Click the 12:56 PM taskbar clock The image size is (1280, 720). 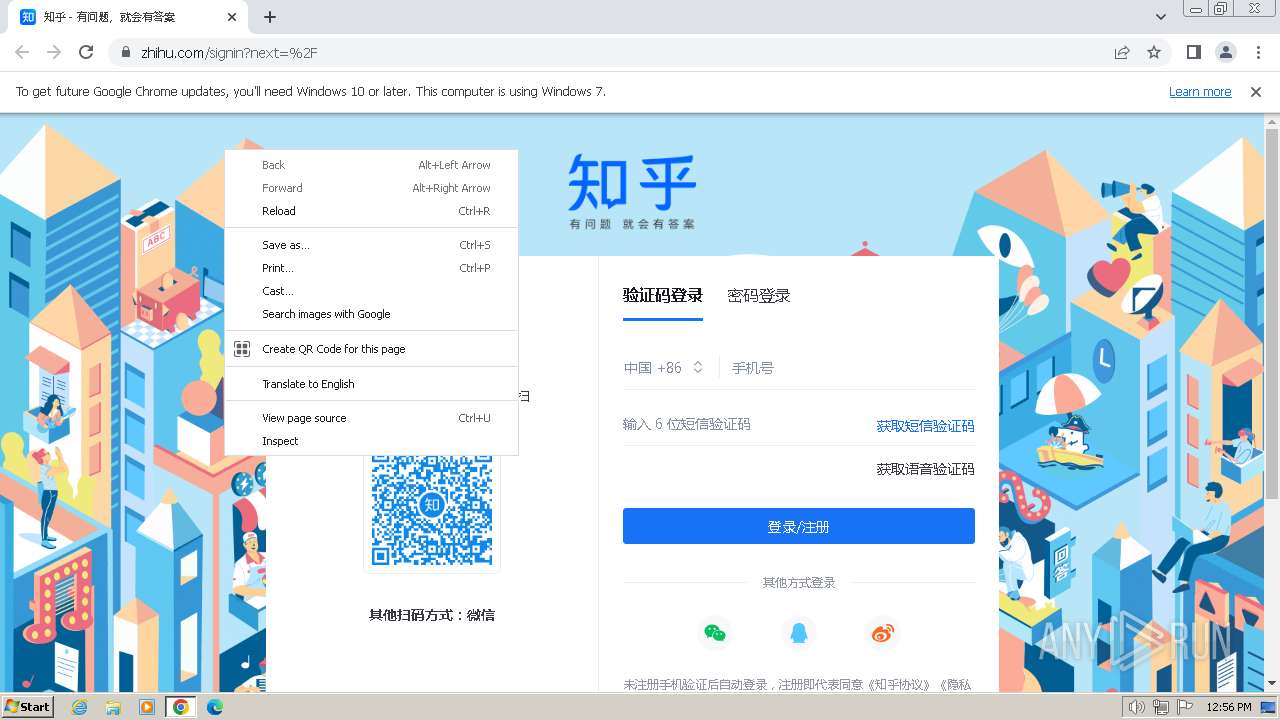[1229, 707]
